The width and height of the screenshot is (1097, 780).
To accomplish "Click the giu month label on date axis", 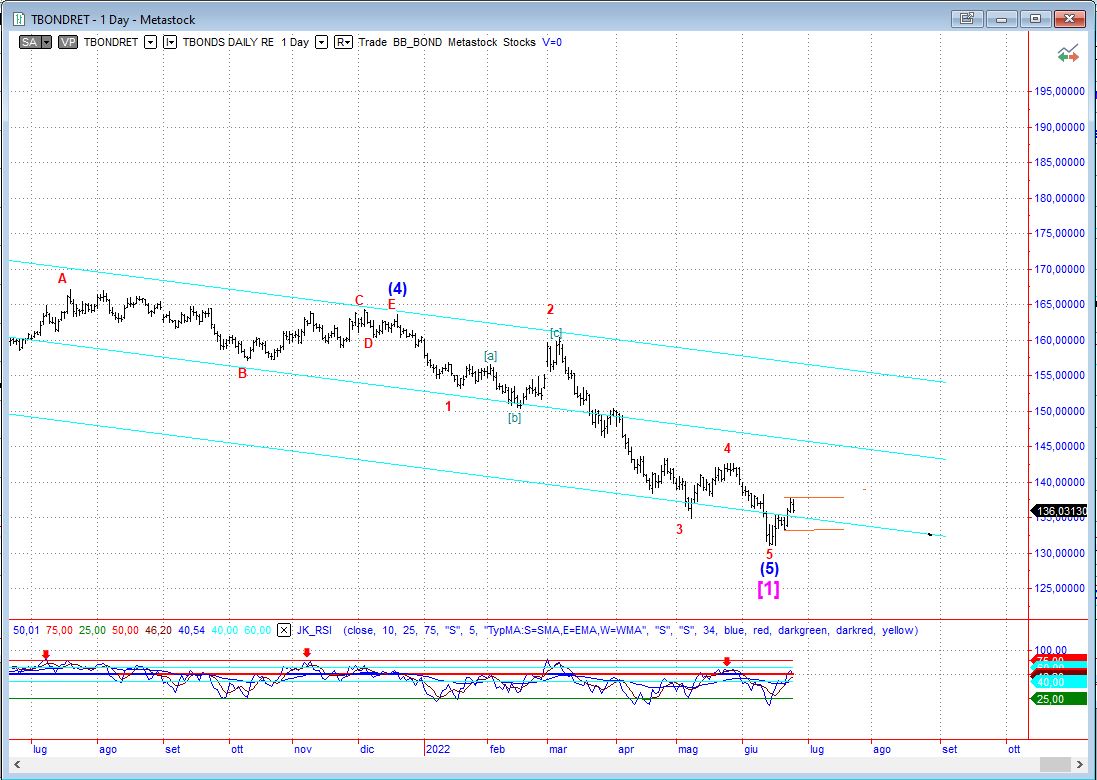I will 751,749.
